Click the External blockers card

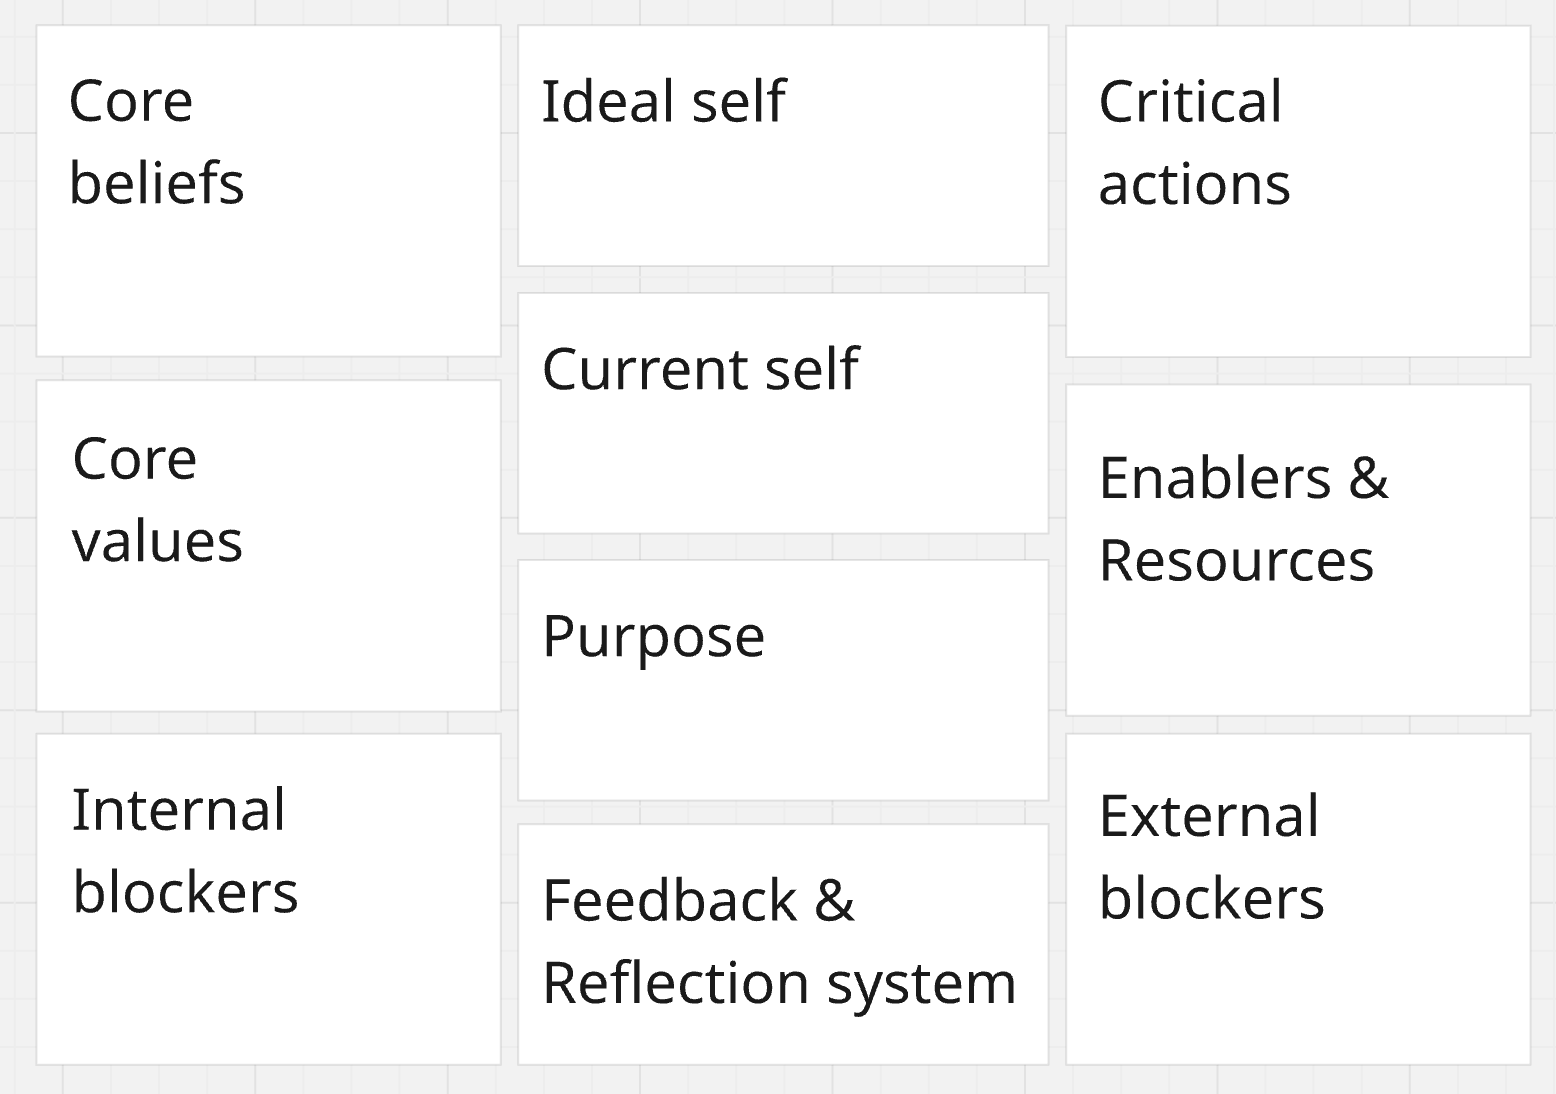(x=1298, y=899)
